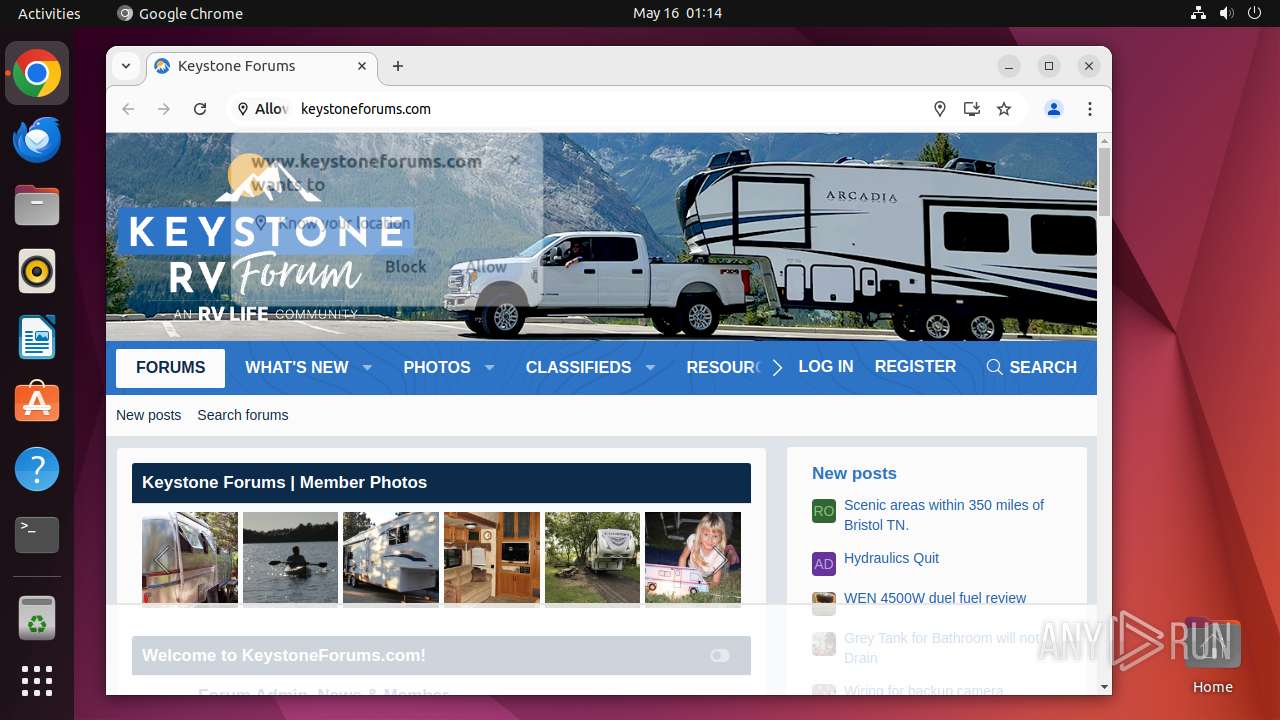Open the power tray icon
Image resolution: width=1280 pixels, height=720 pixels.
(1255, 13)
